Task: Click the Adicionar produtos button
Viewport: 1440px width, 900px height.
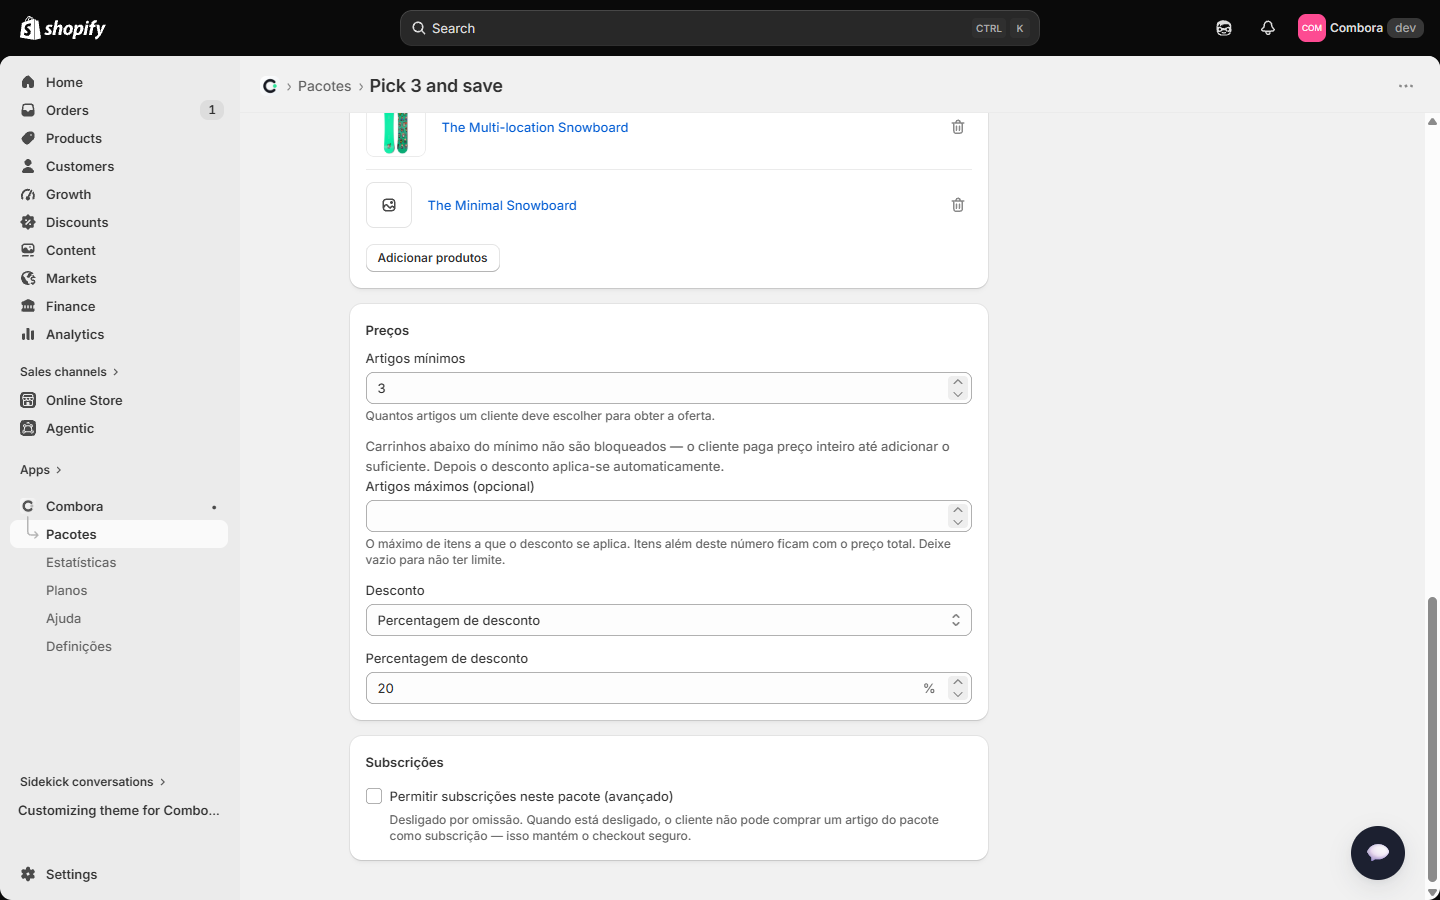Action: pos(432,258)
